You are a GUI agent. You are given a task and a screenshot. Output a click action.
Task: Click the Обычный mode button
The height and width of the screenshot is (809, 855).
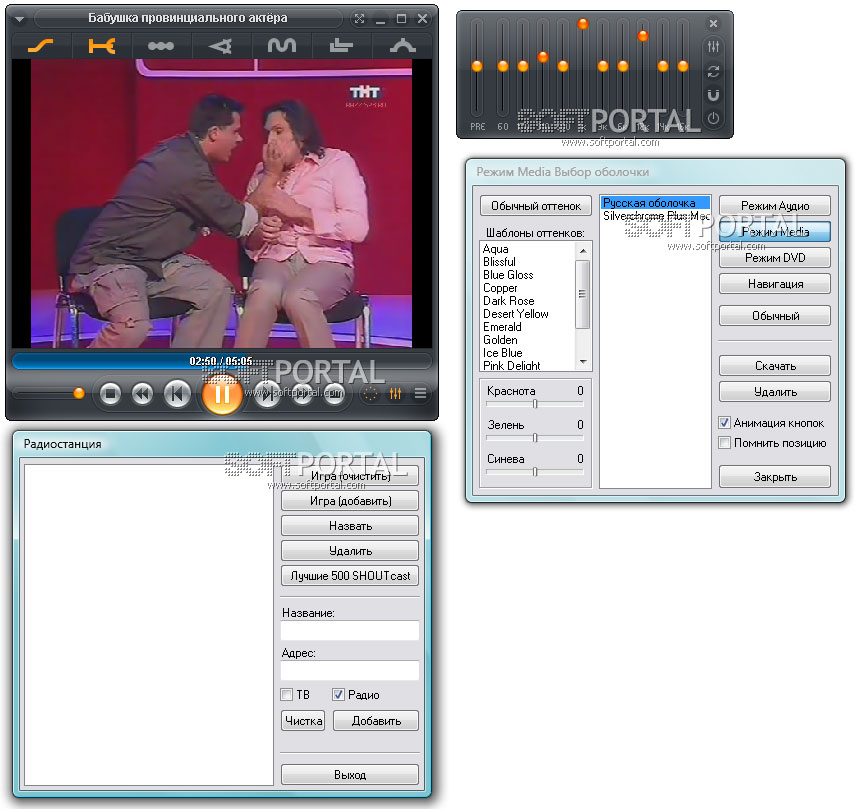pos(775,316)
